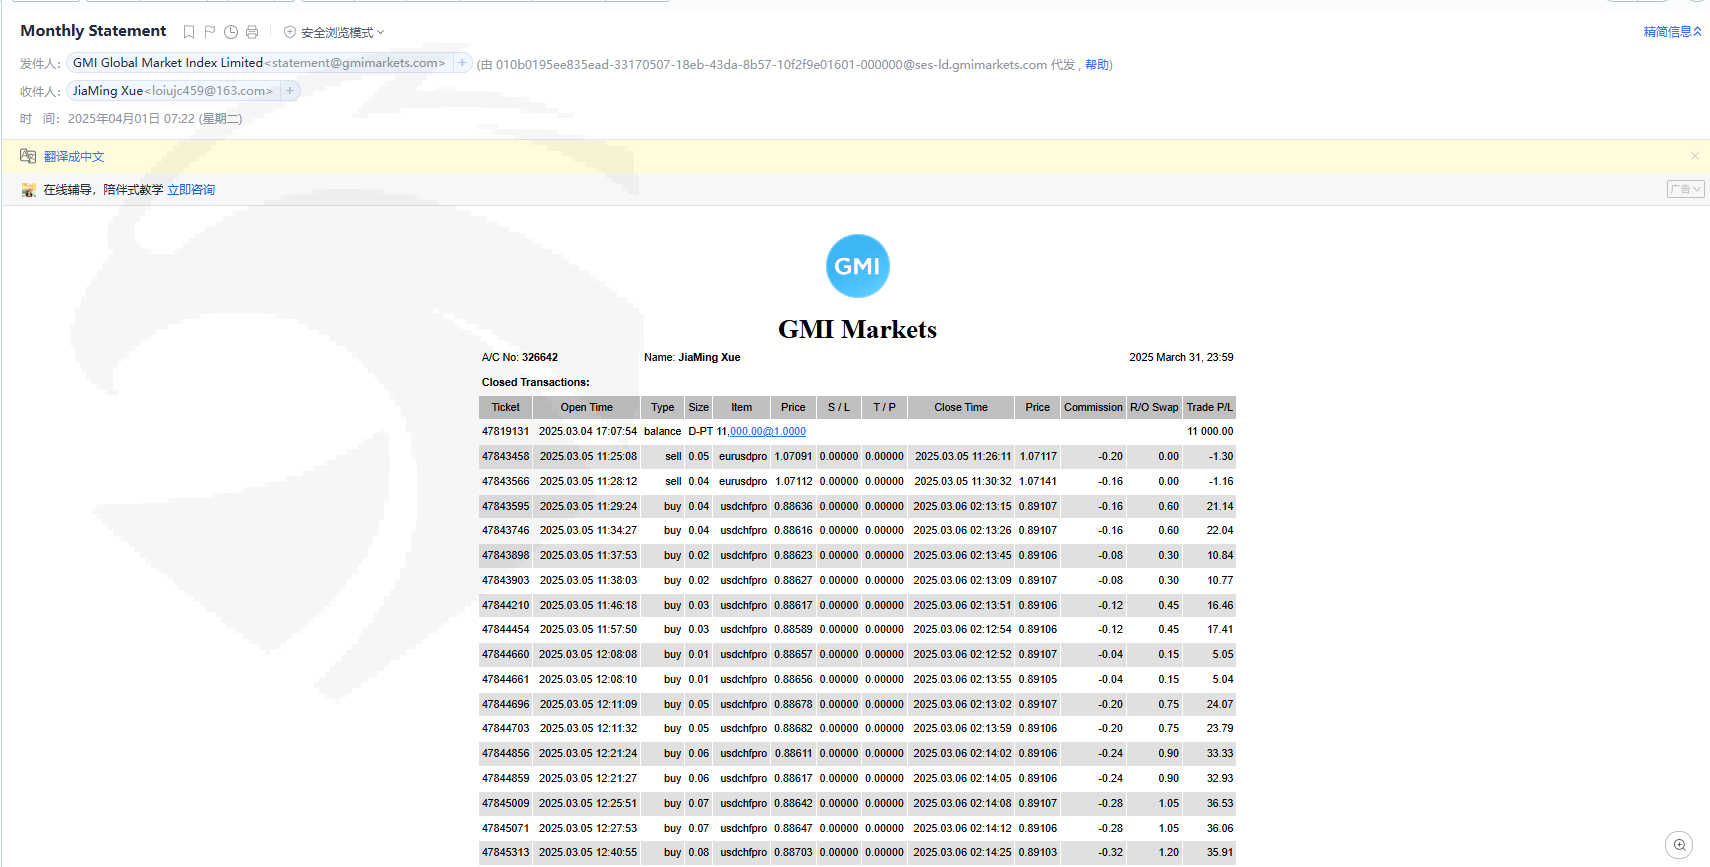Click the 翻译成中文 link
The height and width of the screenshot is (867, 1710).
(x=74, y=157)
